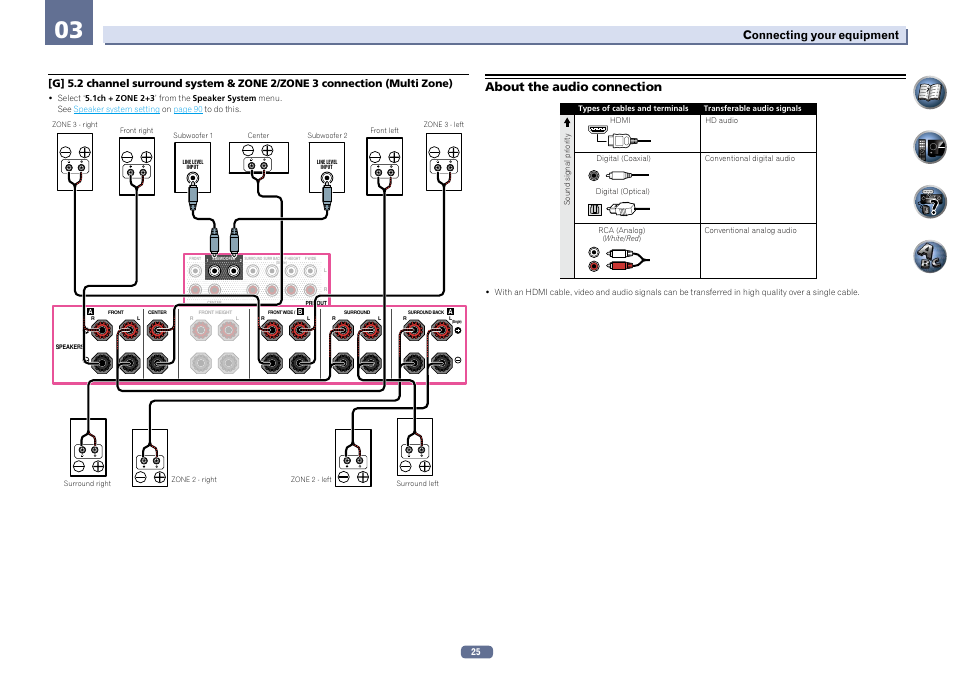954x675 pixels.
Task: Click the 'SURROUND BACK' terminal label
Action: (426, 312)
